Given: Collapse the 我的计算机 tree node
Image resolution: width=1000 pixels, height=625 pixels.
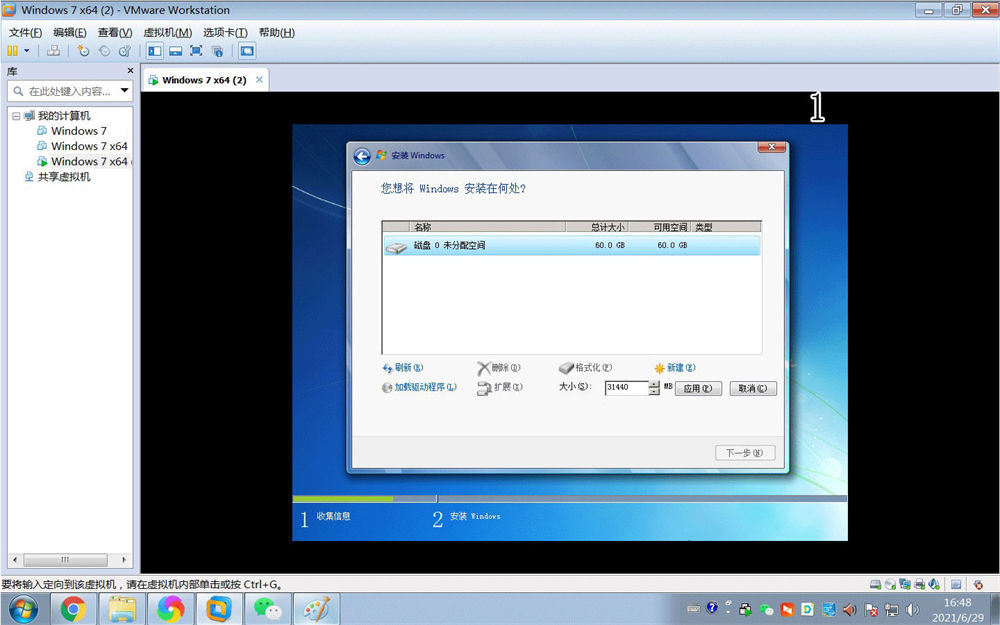Looking at the screenshot, I should pos(16,116).
